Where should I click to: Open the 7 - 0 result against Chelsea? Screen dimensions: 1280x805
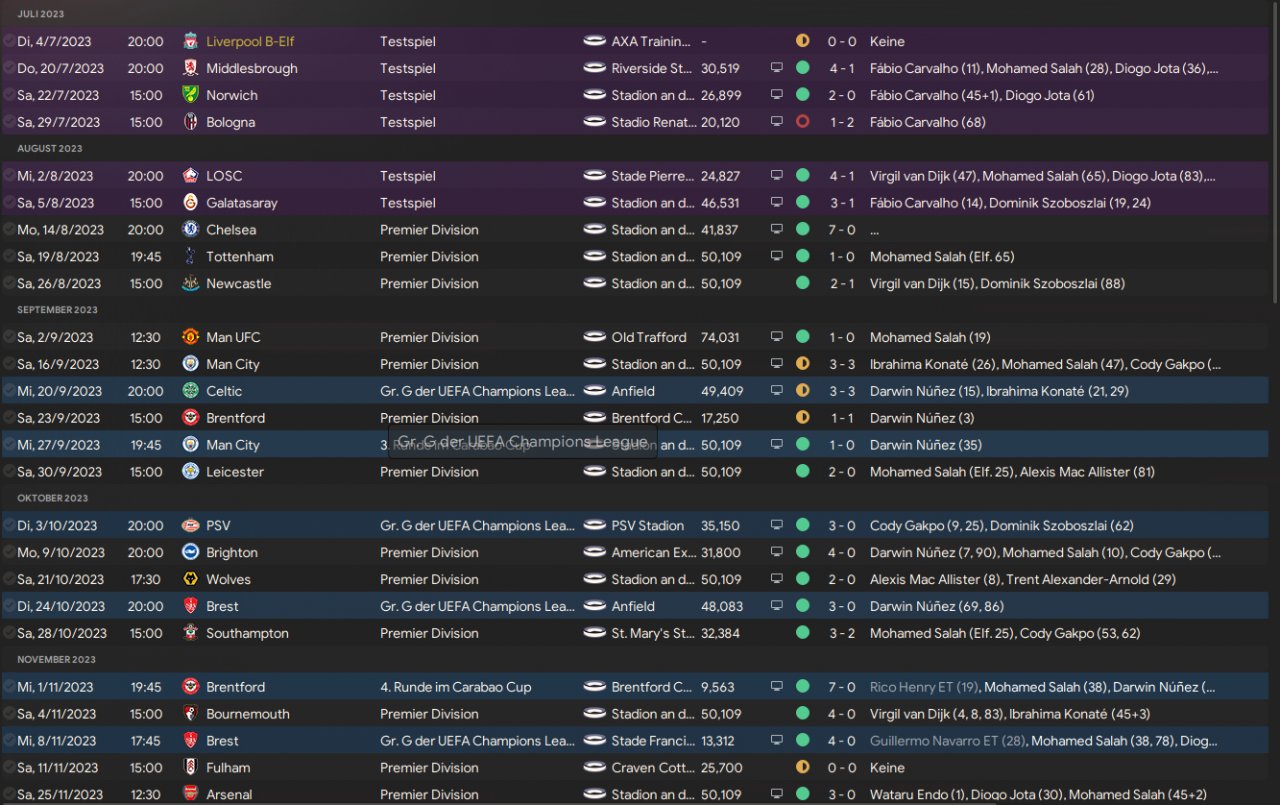coord(841,230)
